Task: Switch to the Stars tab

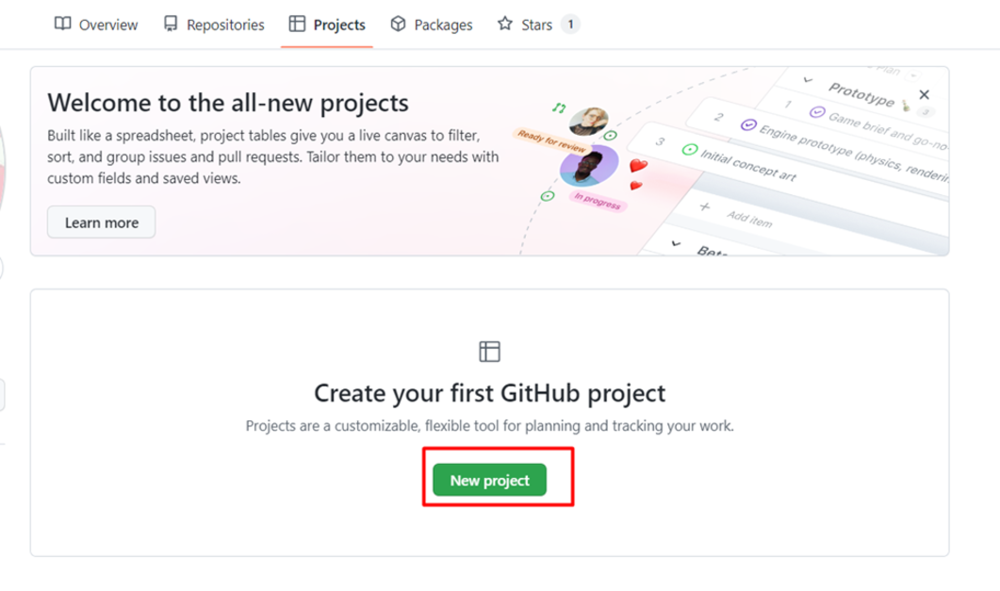Action: point(537,24)
